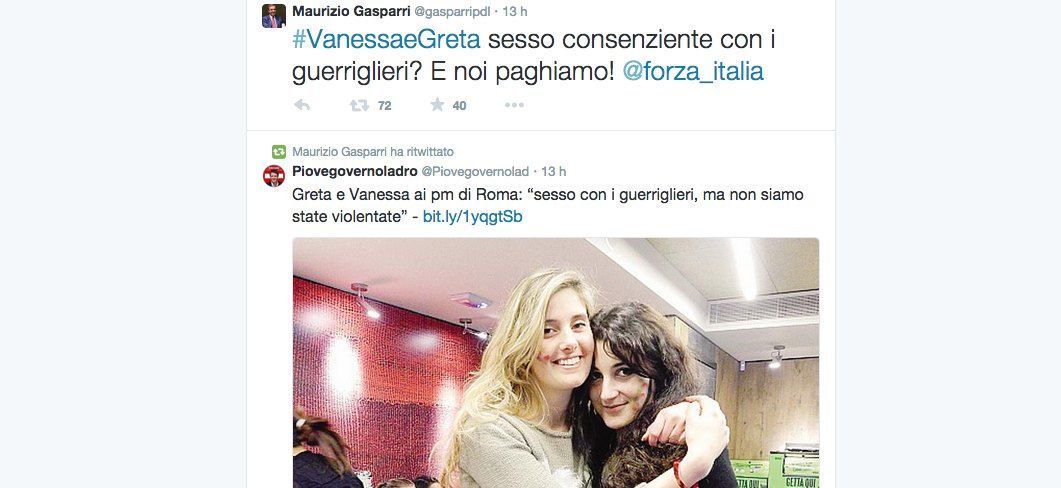View the 72 retweets count

click(384, 106)
